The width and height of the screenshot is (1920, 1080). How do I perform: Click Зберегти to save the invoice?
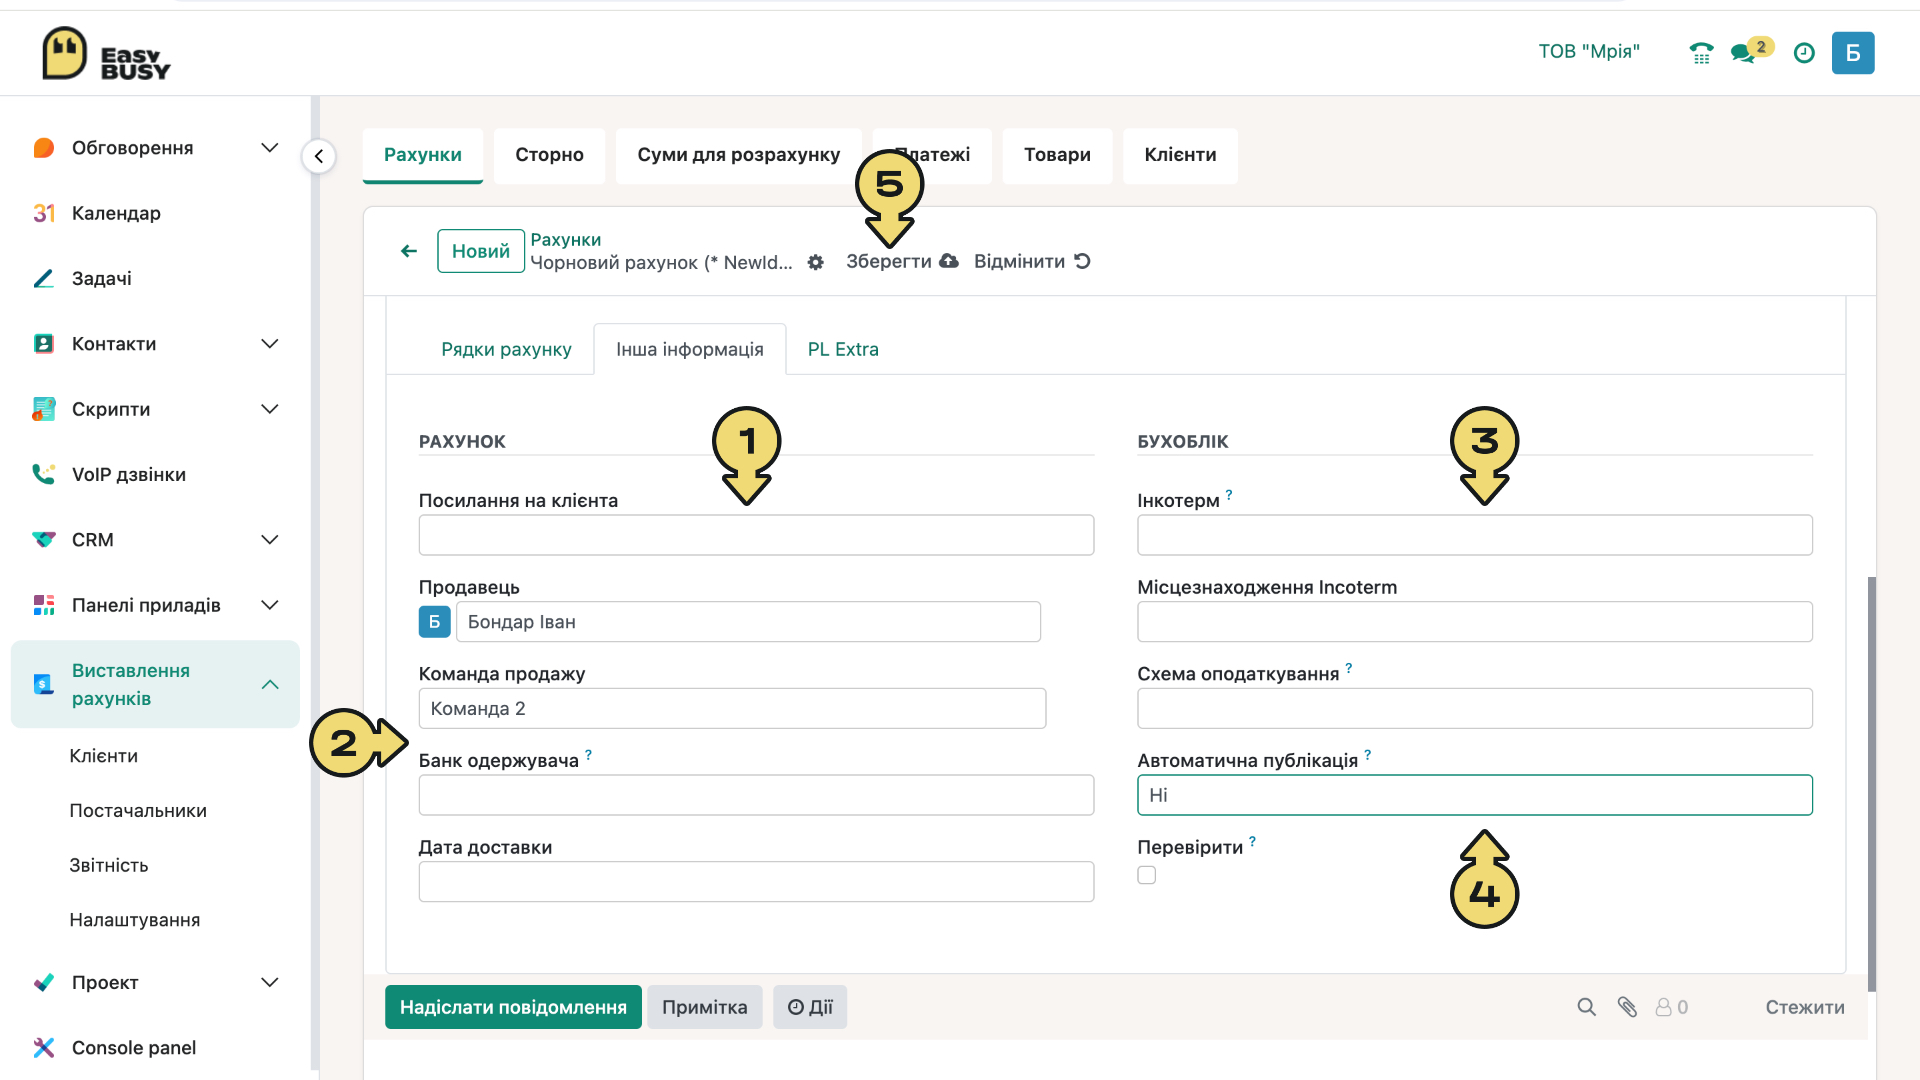pos(902,261)
